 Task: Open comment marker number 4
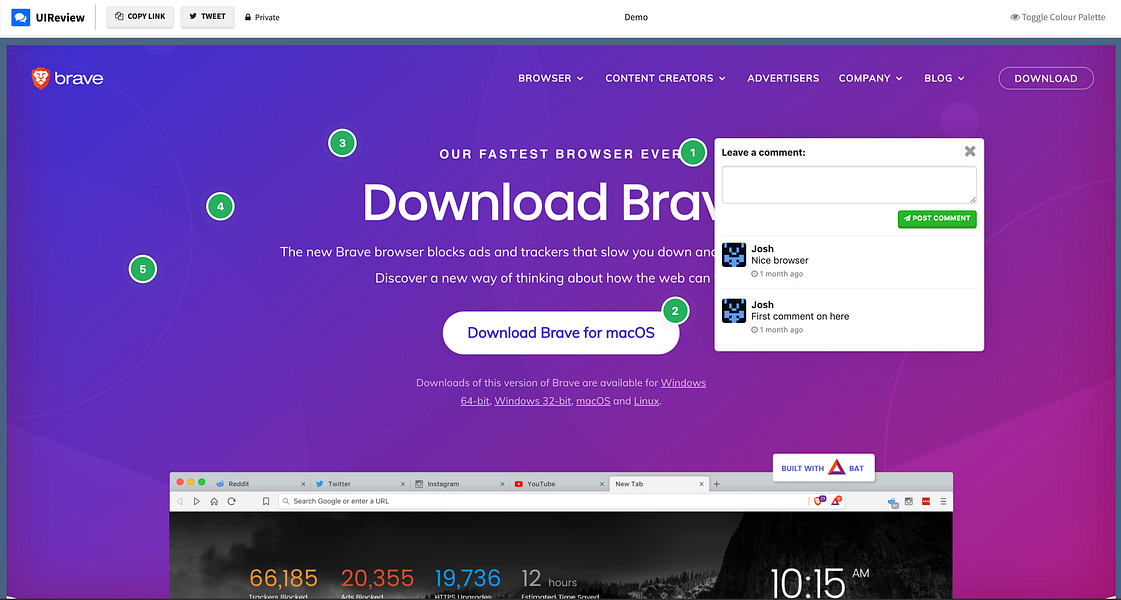pyautogui.click(x=220, y=207)
